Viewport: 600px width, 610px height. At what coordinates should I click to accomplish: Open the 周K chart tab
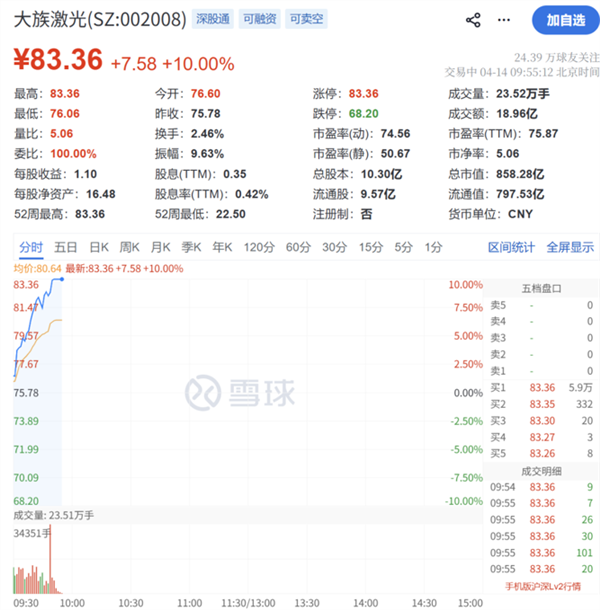click(130, 247)
